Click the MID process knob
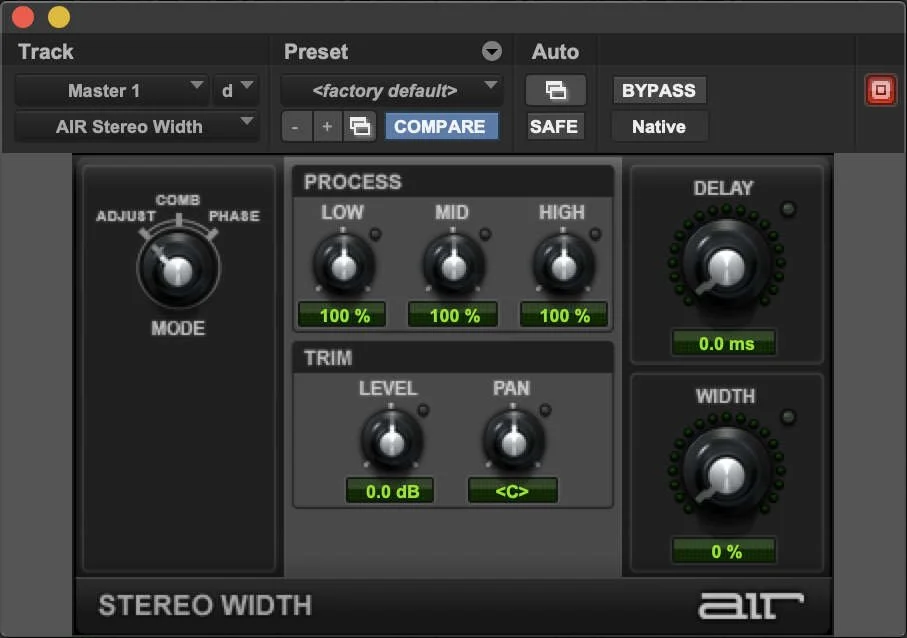 click(454, 265)
